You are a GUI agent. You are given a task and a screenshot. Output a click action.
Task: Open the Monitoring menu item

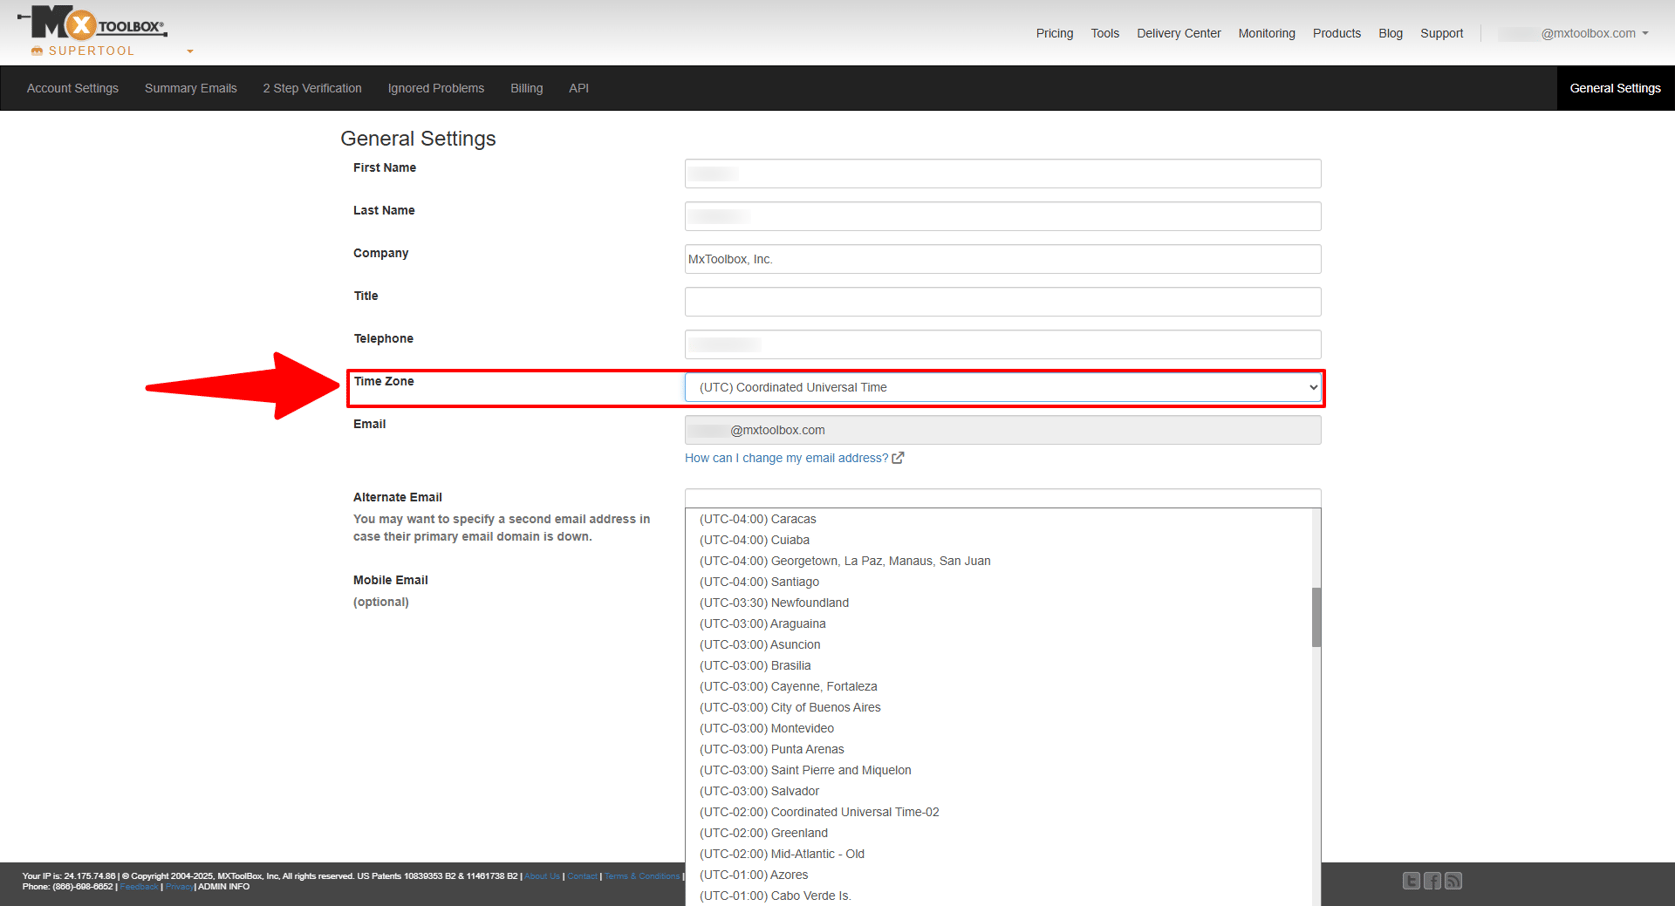click(x=1266, y=33)
